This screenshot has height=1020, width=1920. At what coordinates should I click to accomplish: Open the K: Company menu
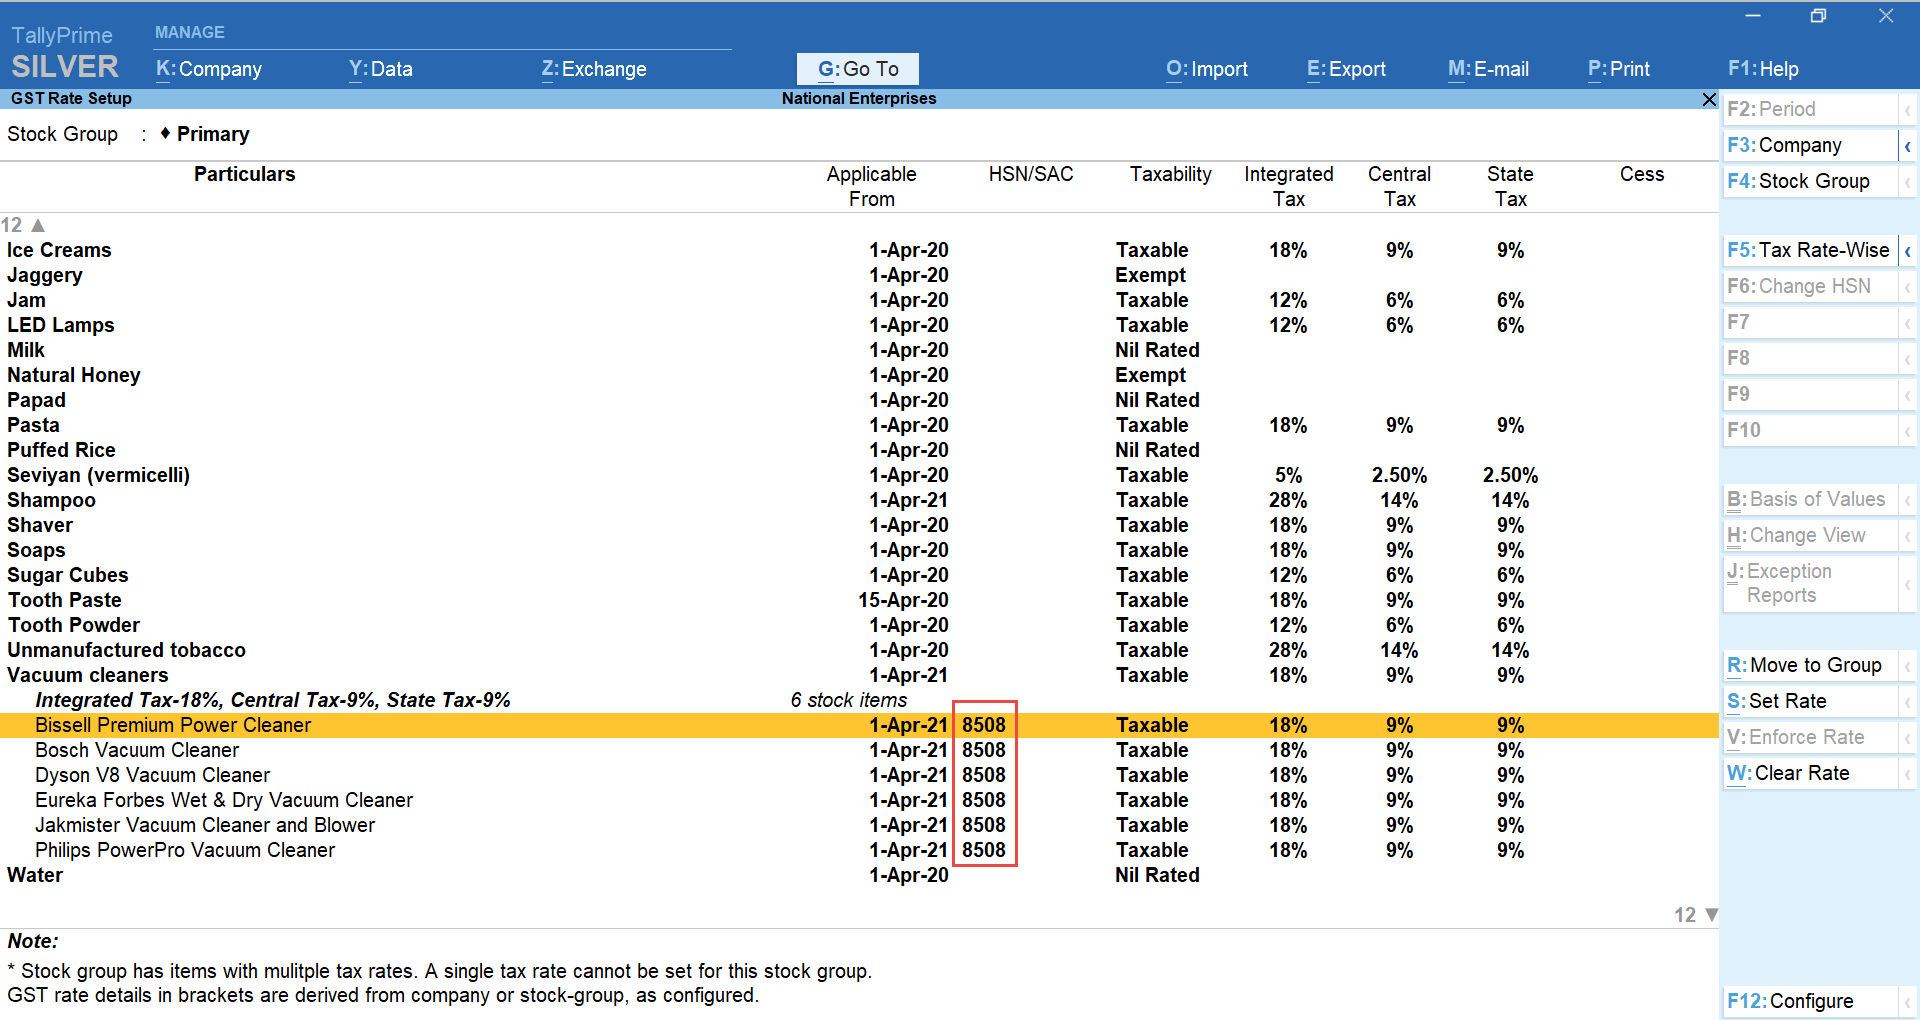[x=209, y=69]
